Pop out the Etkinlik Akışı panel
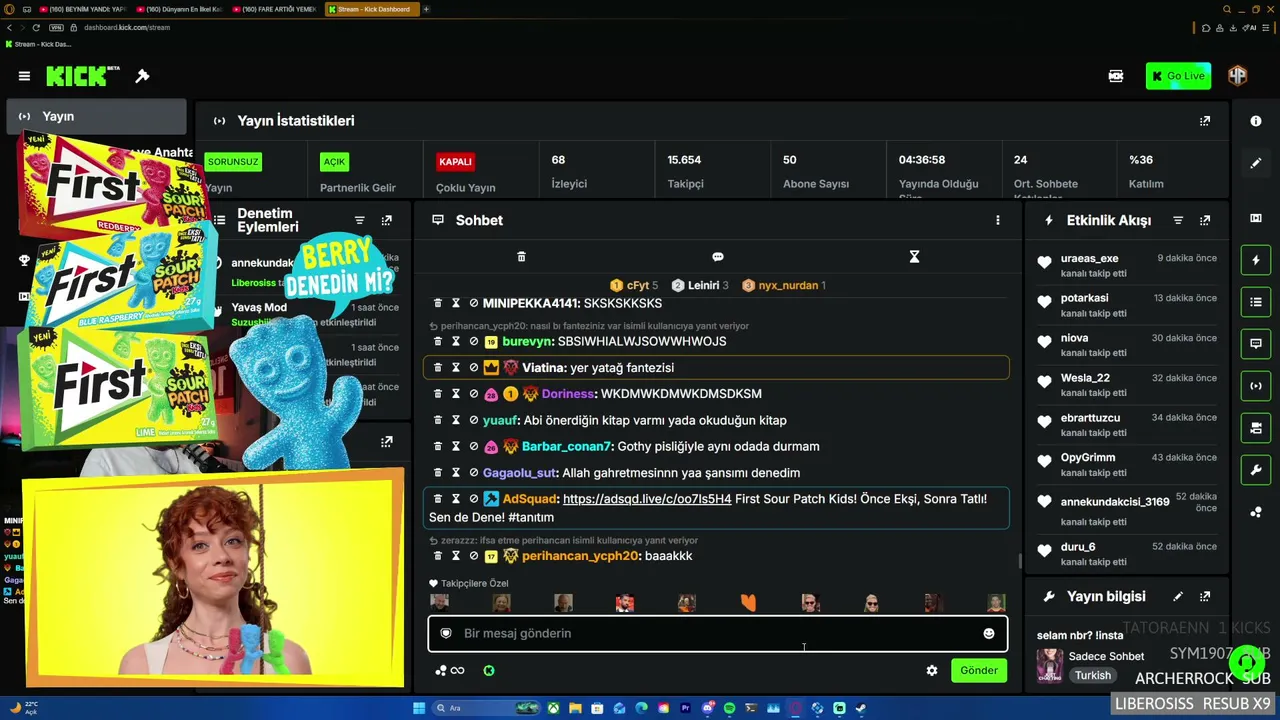The height and width of the screenshot is (720, 1280). (x=1205, y=220)
